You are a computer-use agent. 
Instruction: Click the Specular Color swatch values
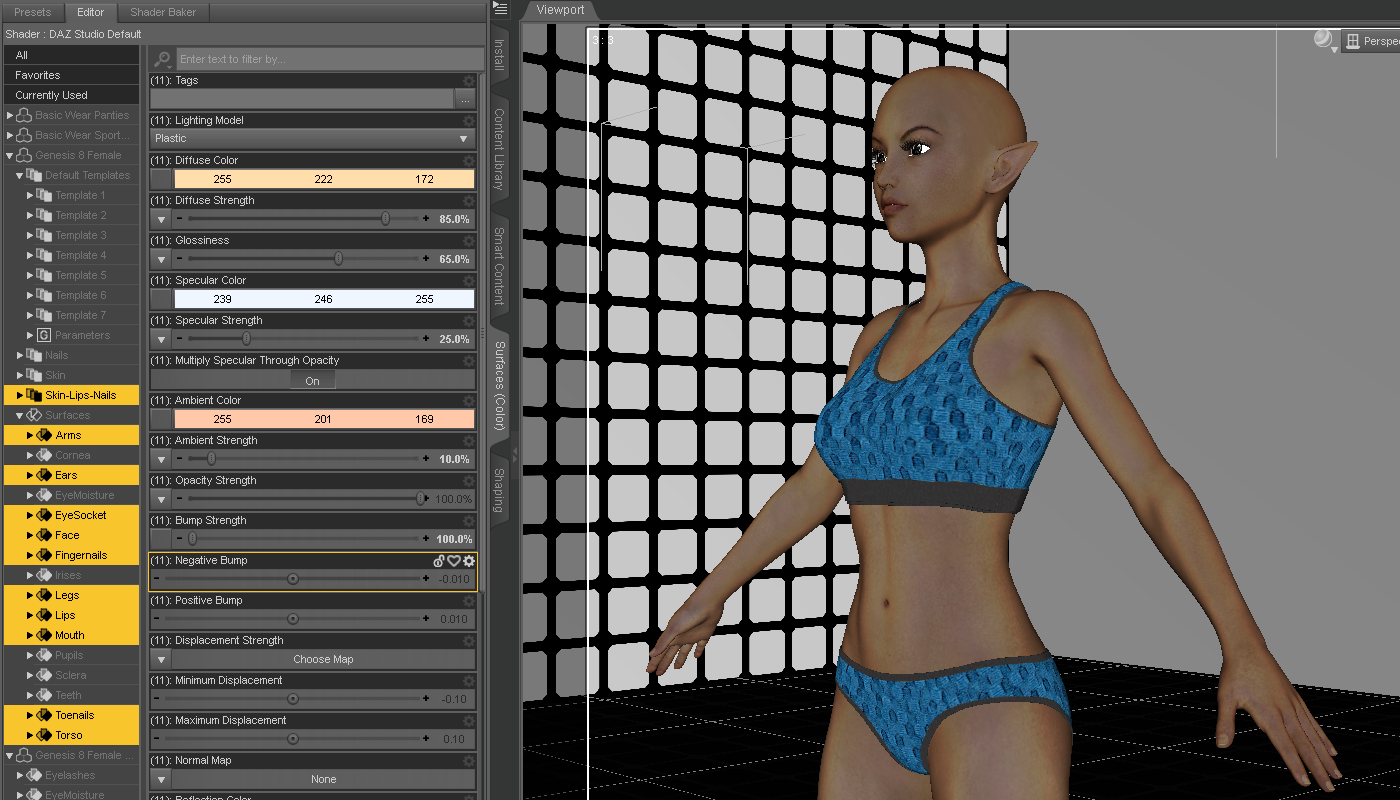(324, 299)
